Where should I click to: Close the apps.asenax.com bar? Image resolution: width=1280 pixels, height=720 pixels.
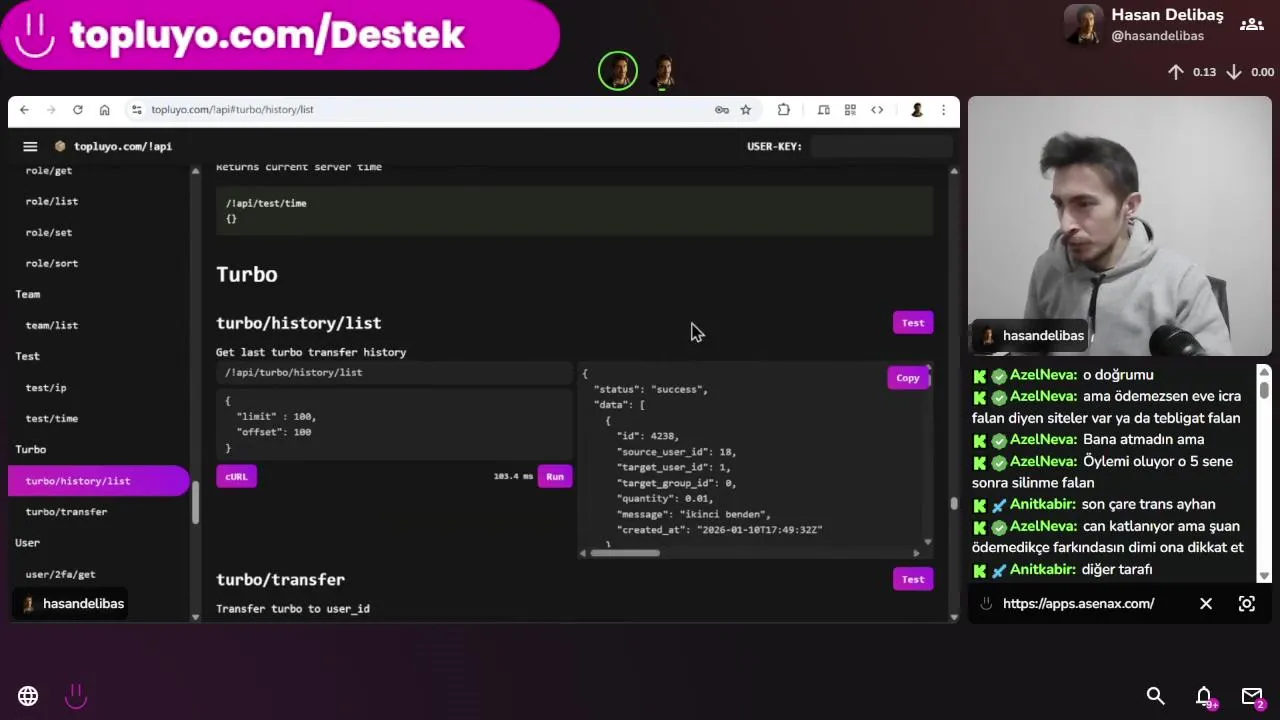tap(1206, 604)
